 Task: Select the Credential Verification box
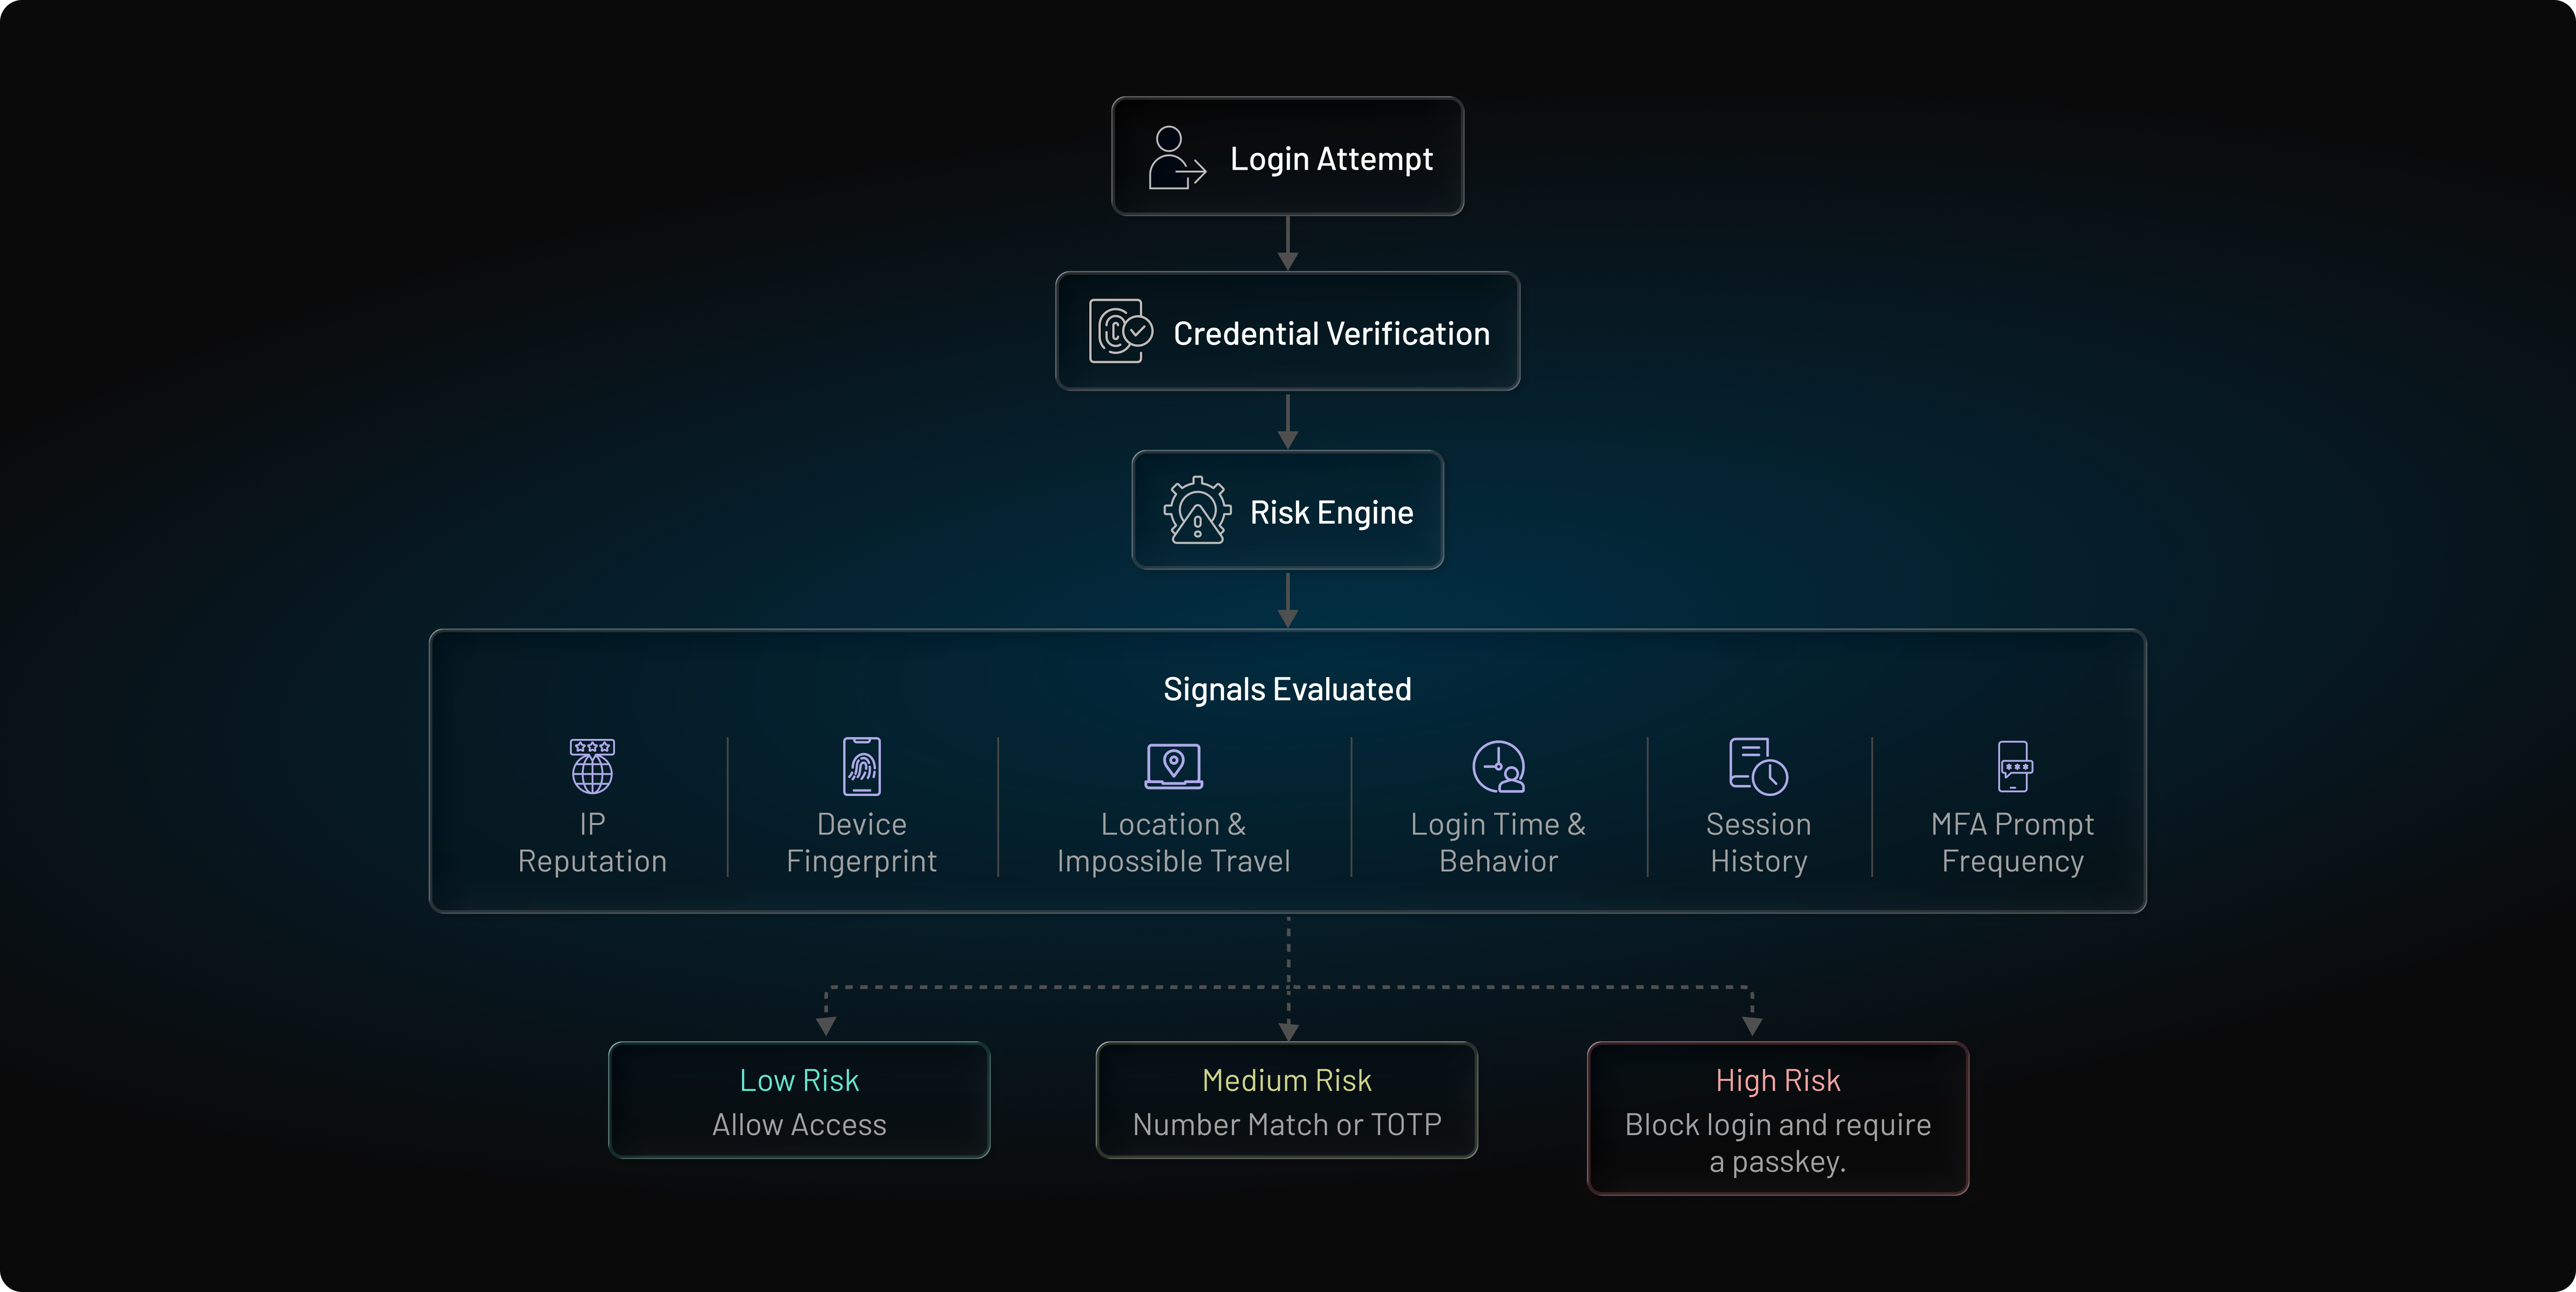click(1288, 331)
